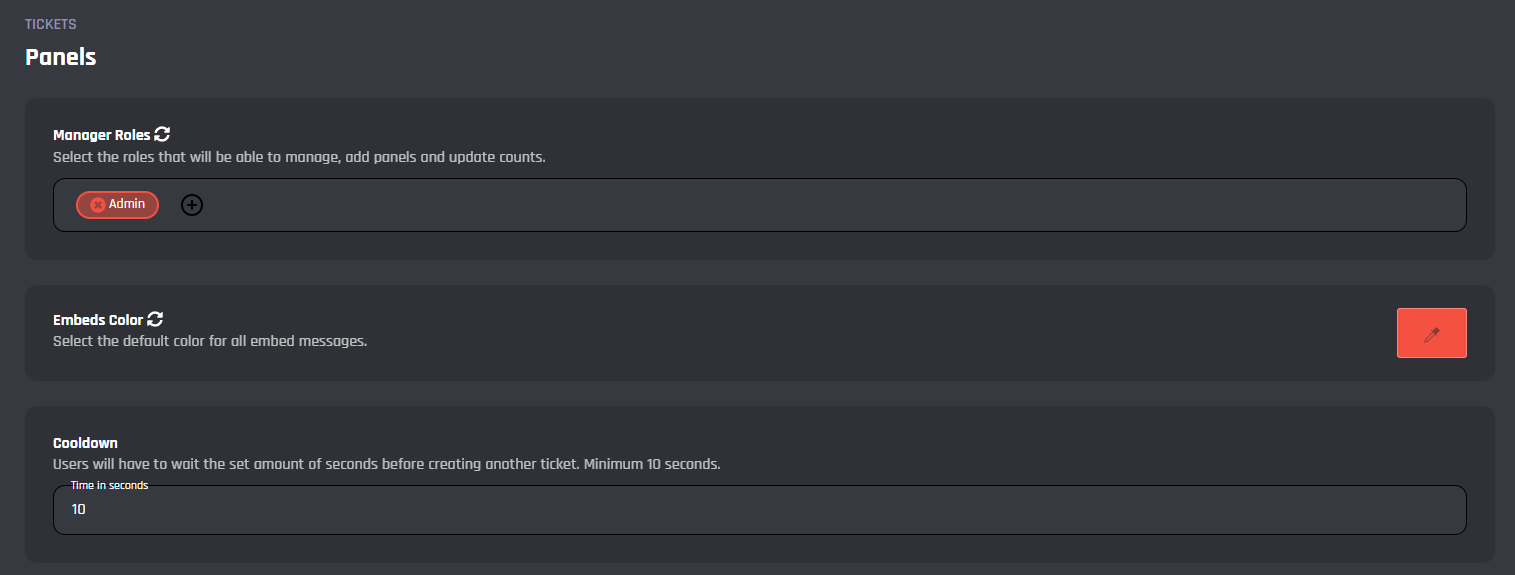1515x575 pixels.
Task: Click the Embeds Color title text
Action: 97,321
